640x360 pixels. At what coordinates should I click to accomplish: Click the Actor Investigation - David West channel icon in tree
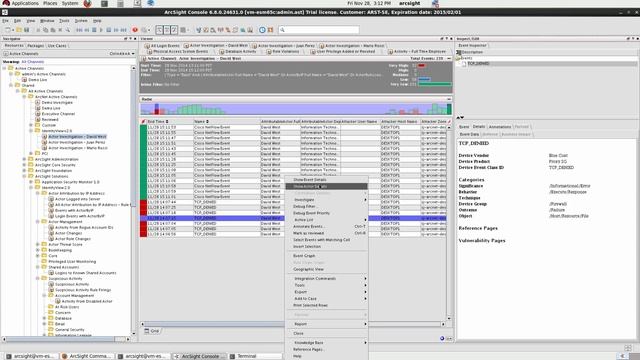coord(44,137)
